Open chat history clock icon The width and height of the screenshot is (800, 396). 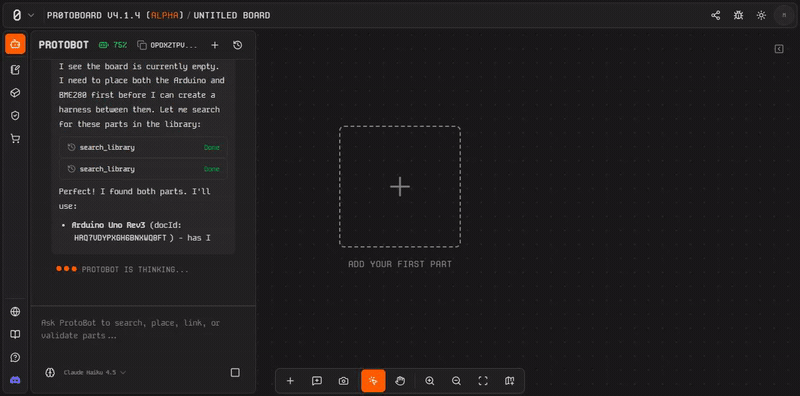(x=237, y=45)
